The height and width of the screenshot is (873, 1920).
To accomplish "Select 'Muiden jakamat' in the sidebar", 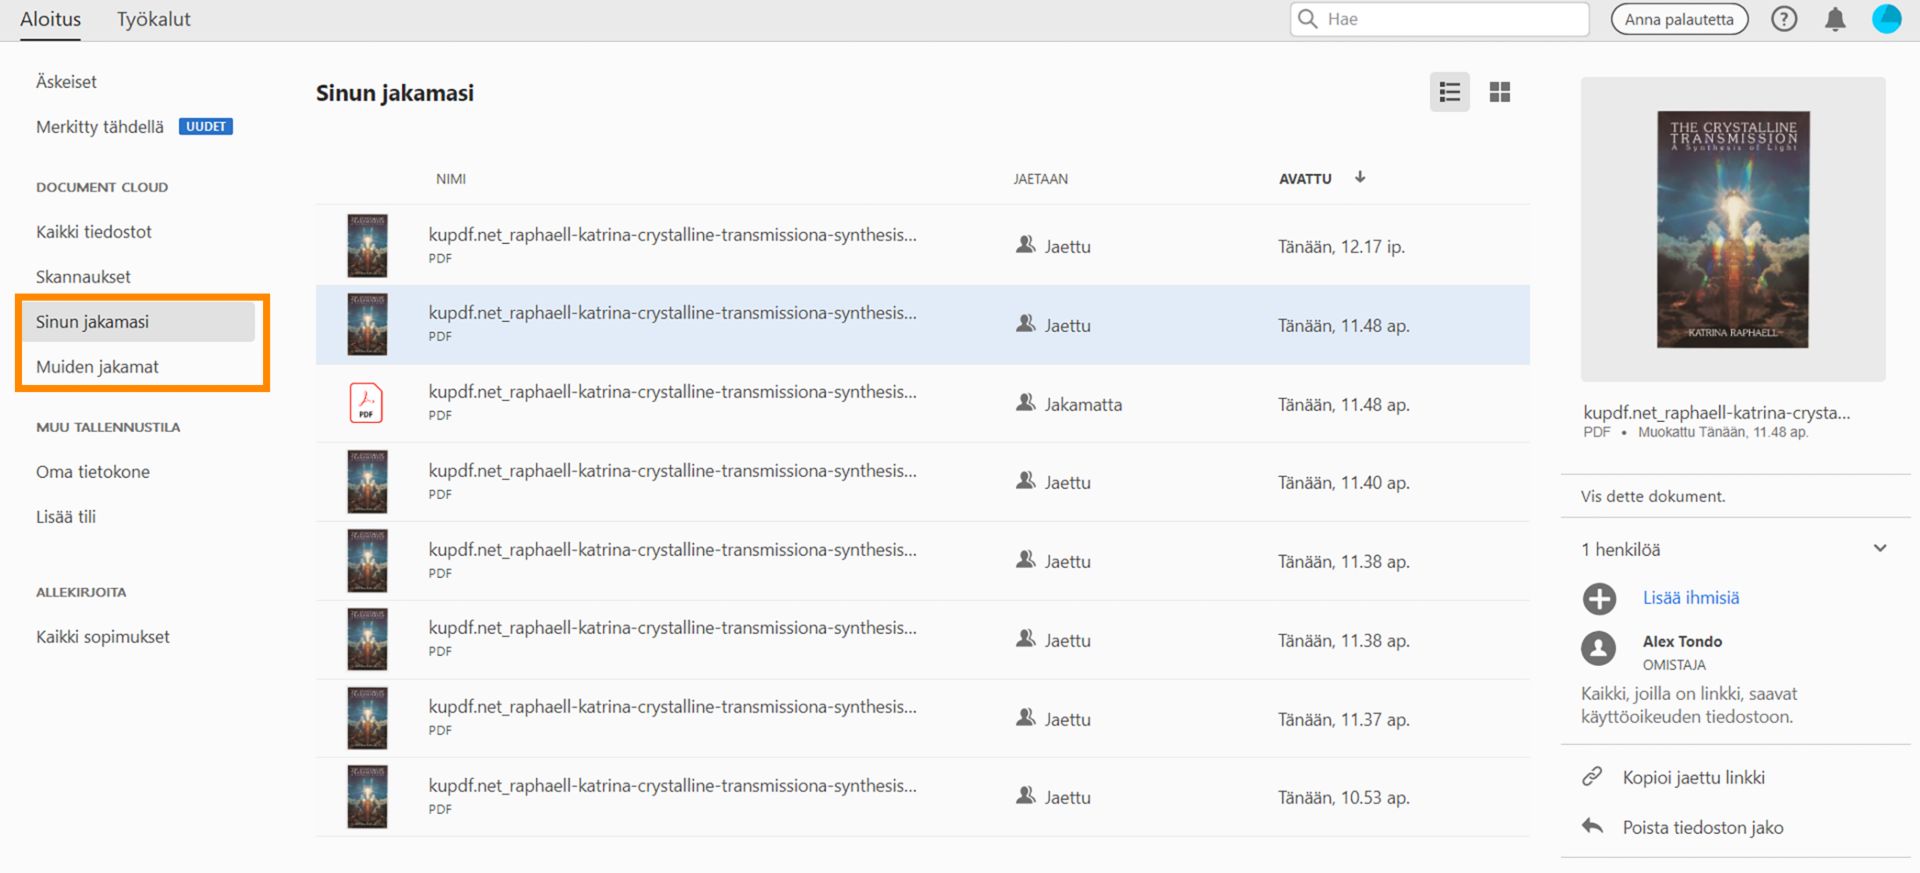I will 97,367.
